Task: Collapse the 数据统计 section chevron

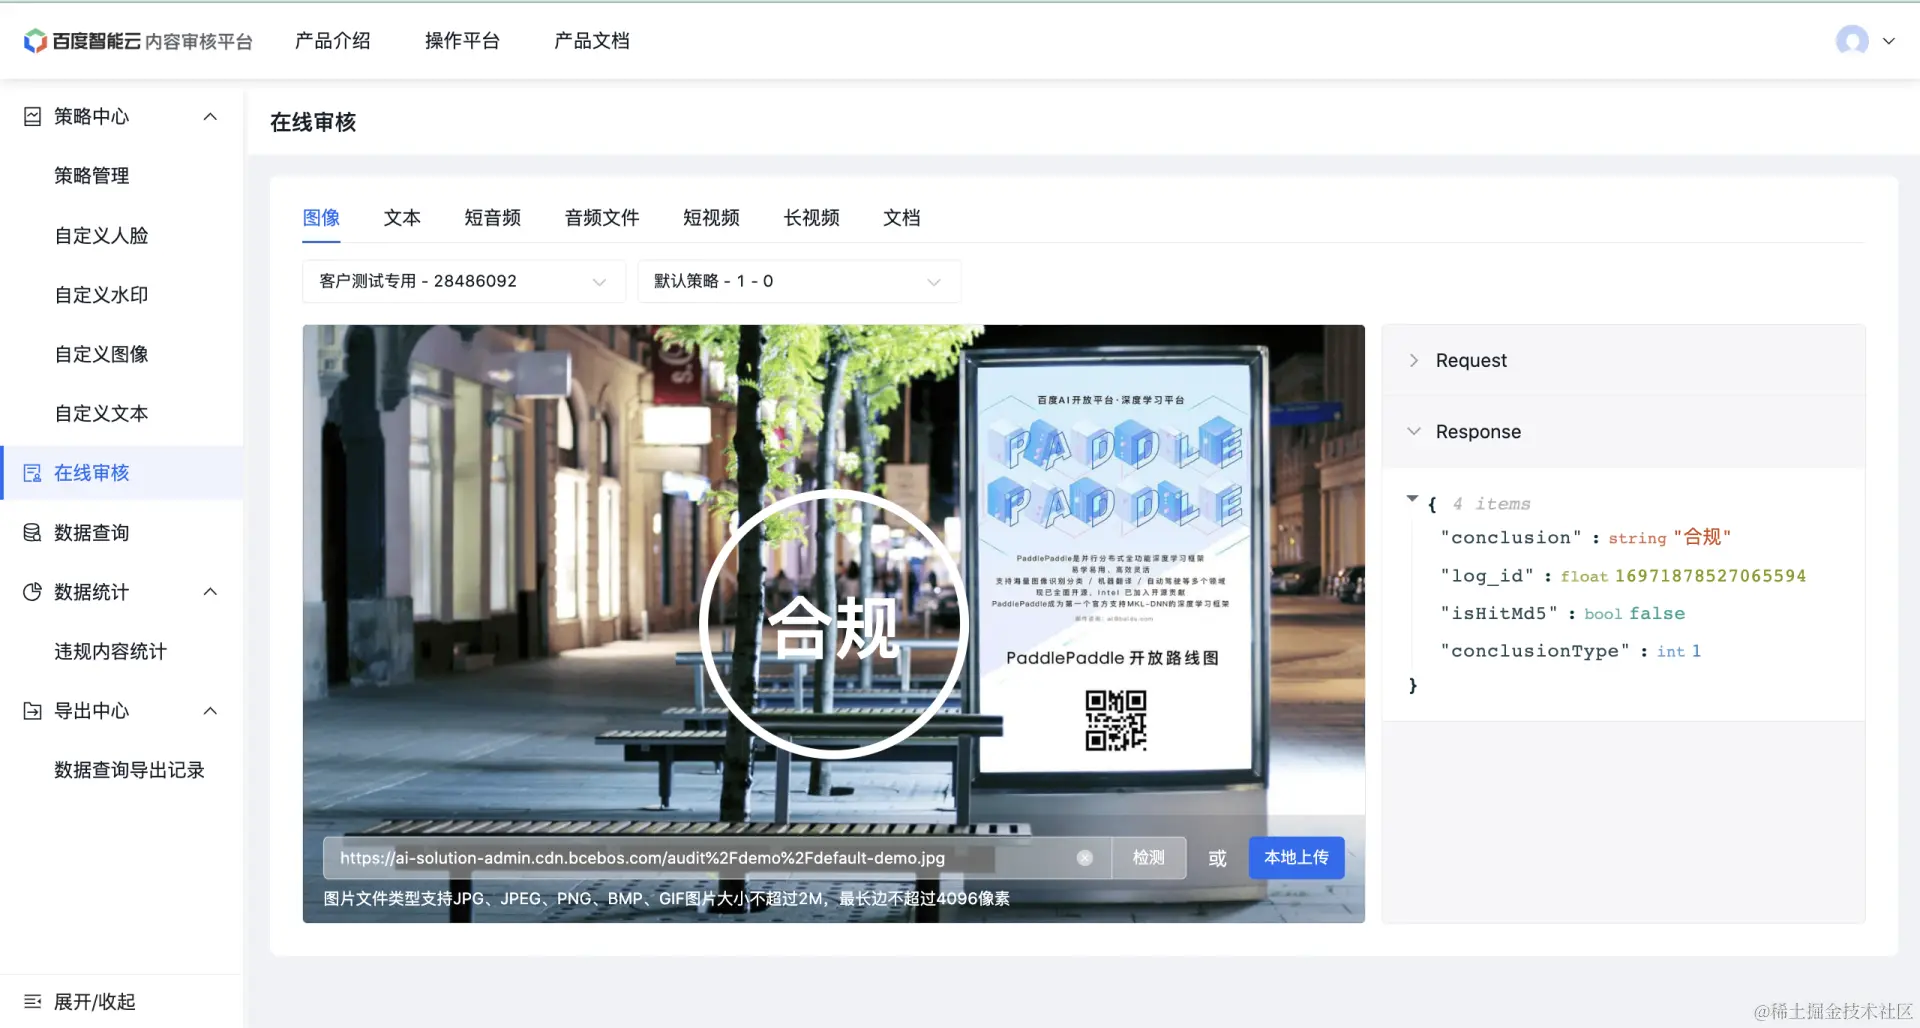Action: (x=210, y=592)
